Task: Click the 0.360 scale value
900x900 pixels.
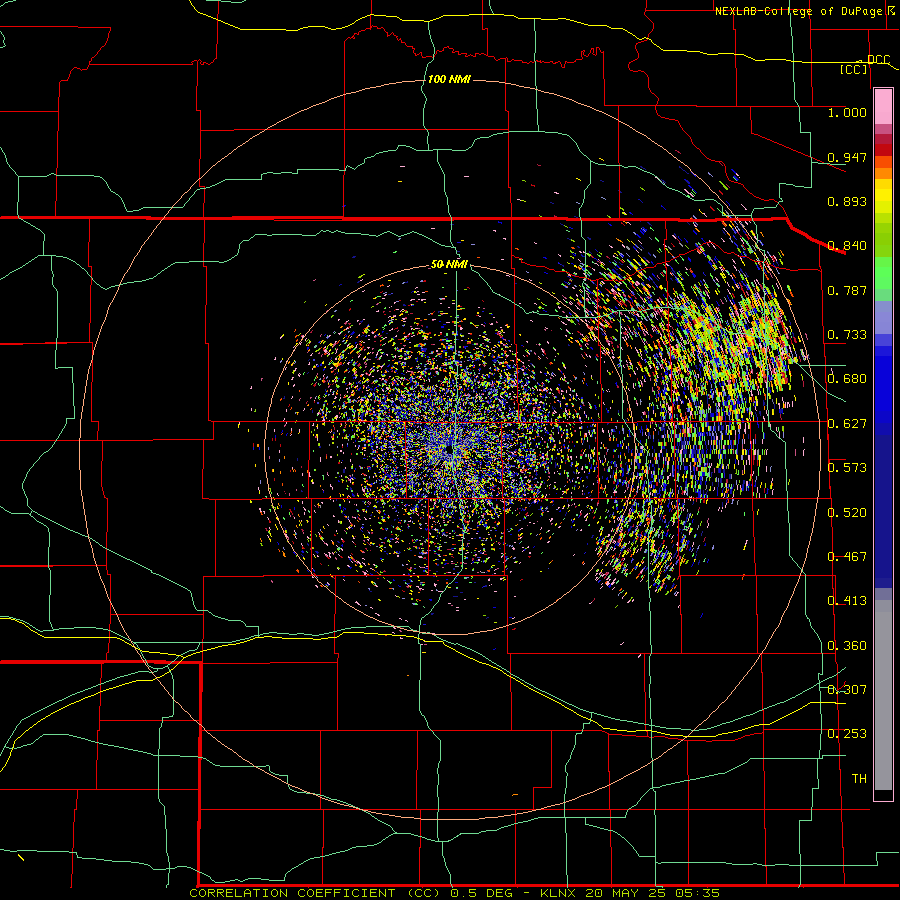Action: coord(847,646)
